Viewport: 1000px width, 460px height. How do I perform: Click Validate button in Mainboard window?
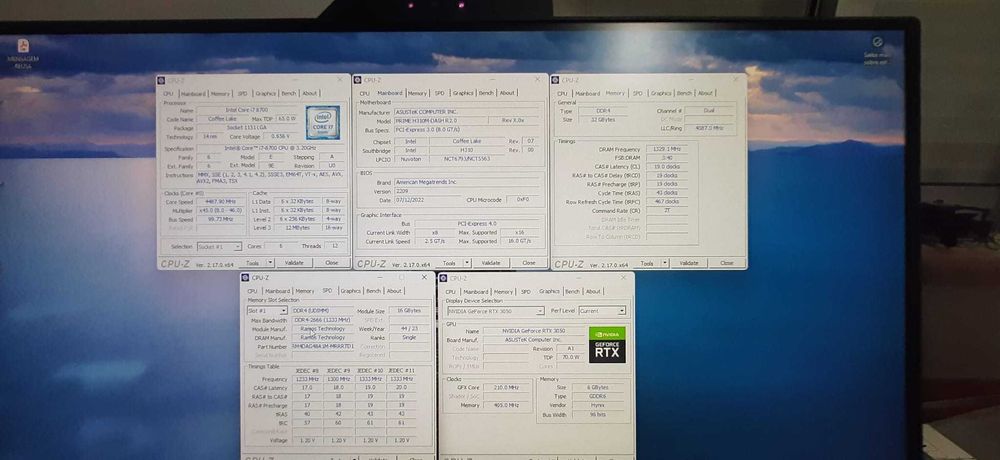pos(491,262)
